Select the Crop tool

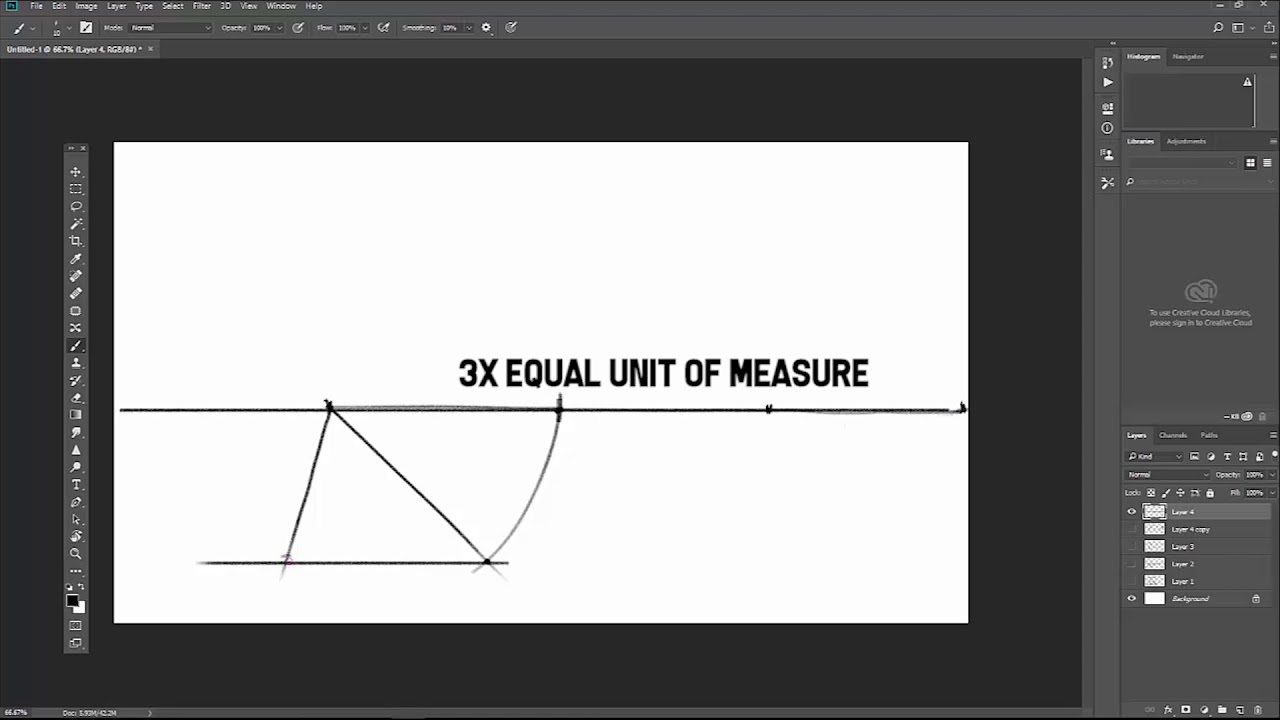point(76,241)
